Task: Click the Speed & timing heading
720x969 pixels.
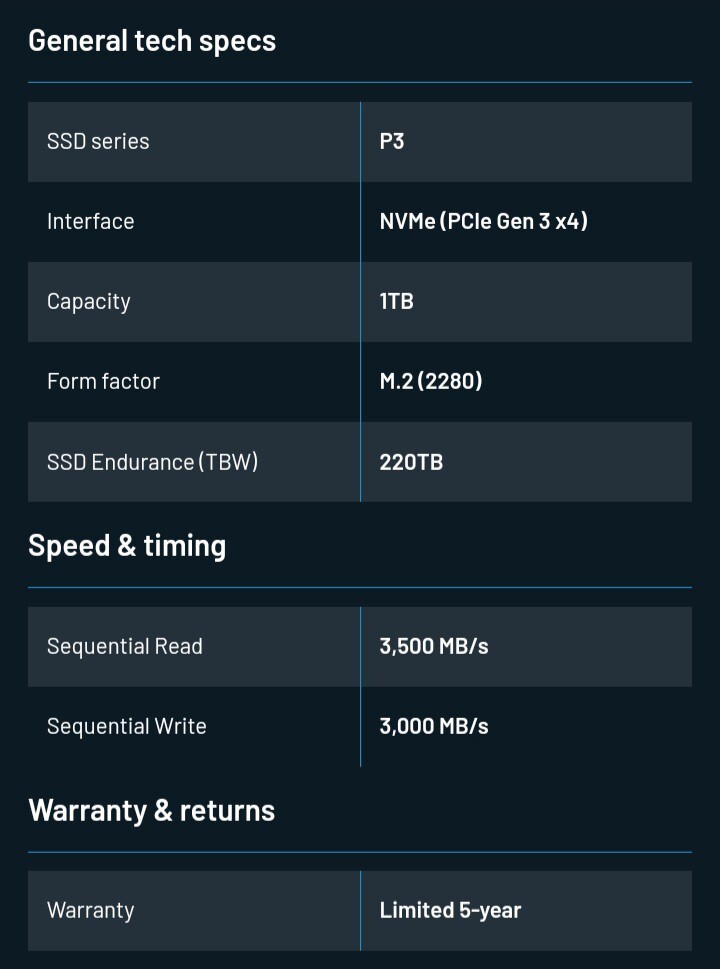Action: tap(127, 546)
